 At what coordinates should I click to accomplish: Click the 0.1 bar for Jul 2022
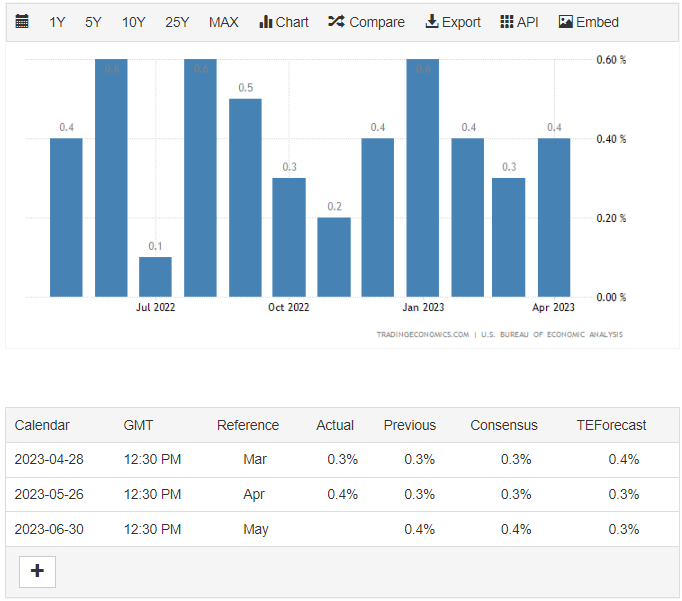pos(155,277)
